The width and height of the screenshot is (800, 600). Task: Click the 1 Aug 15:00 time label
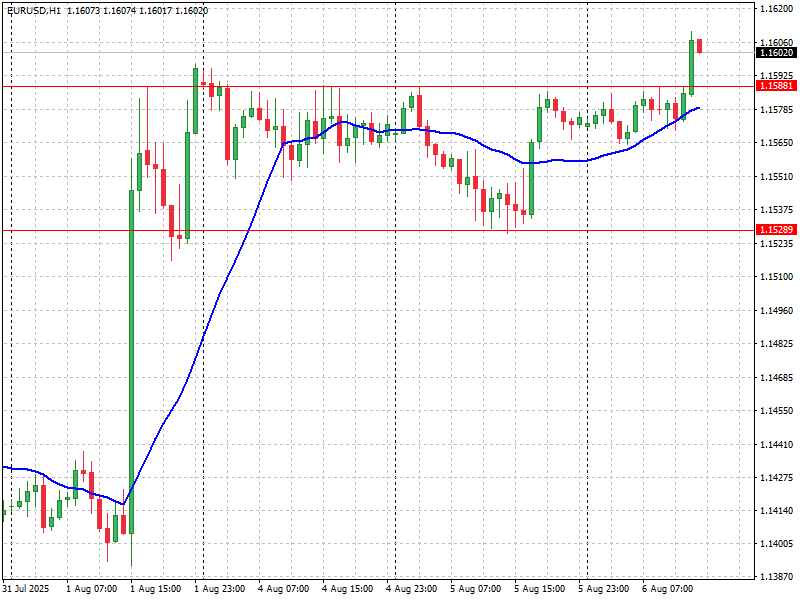[156, 589]
